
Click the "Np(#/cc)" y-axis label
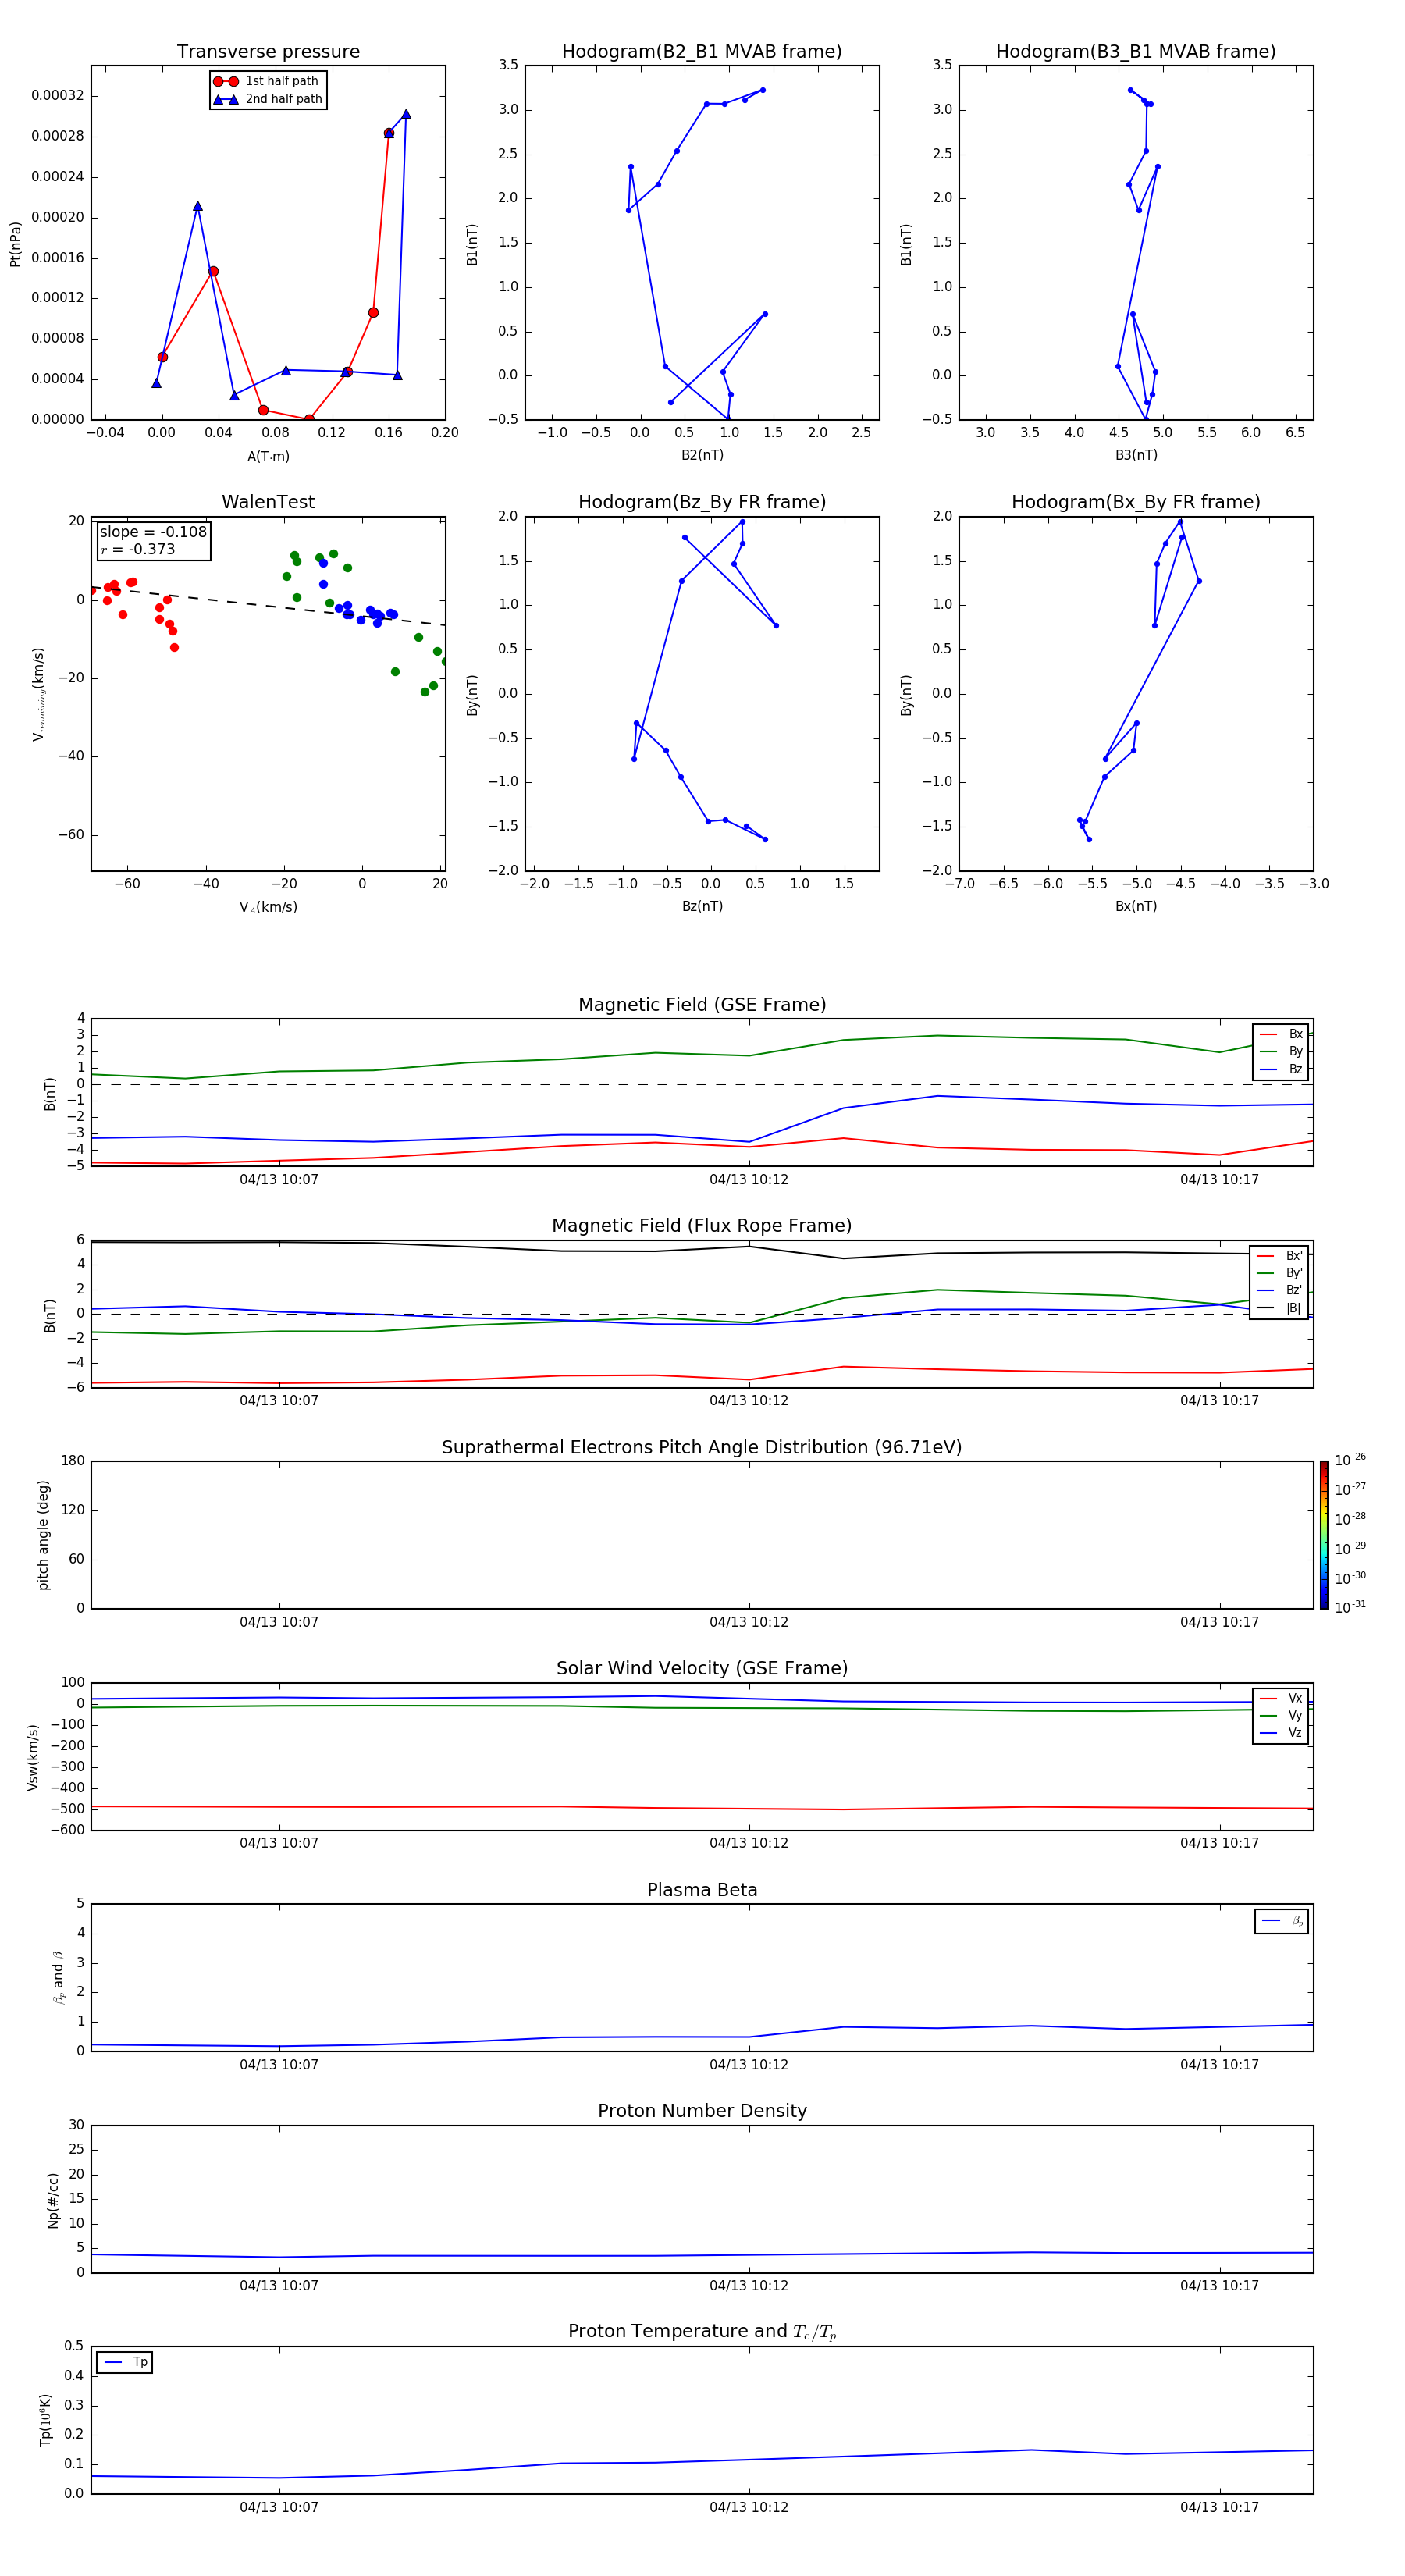click(x=53, y=2199)
